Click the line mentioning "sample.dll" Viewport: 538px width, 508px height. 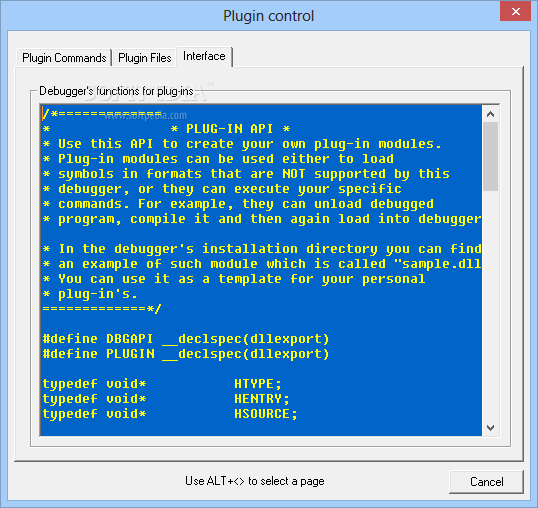coord(262,264)
